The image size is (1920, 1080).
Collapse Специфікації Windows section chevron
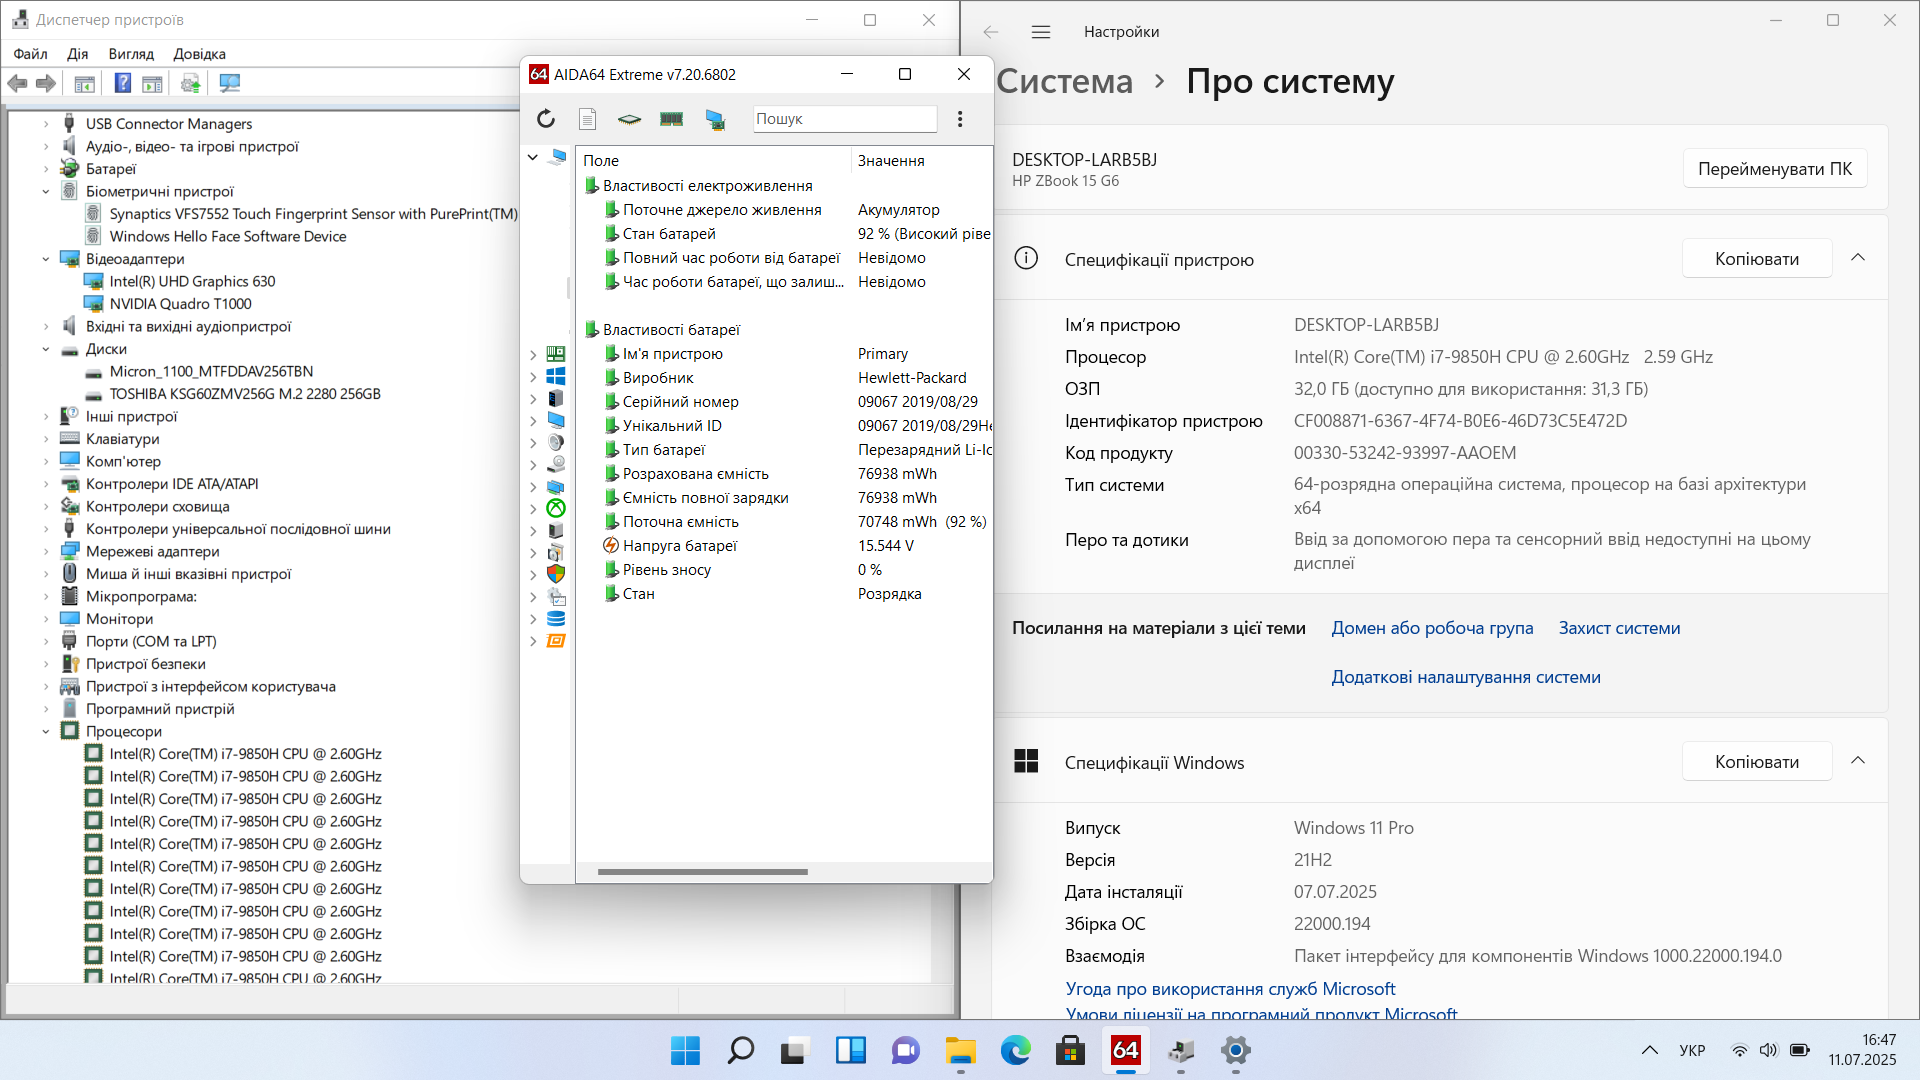click(1858, 761)
